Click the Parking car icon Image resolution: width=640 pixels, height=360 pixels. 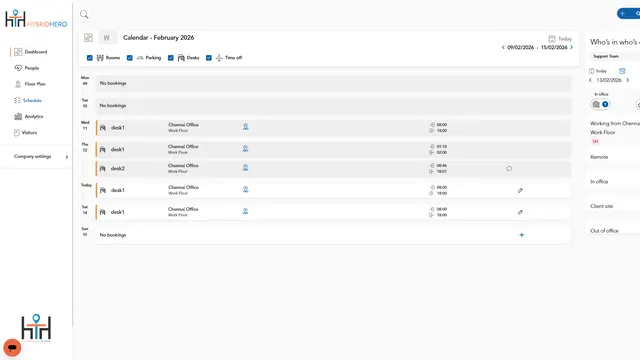click(140, 58)
